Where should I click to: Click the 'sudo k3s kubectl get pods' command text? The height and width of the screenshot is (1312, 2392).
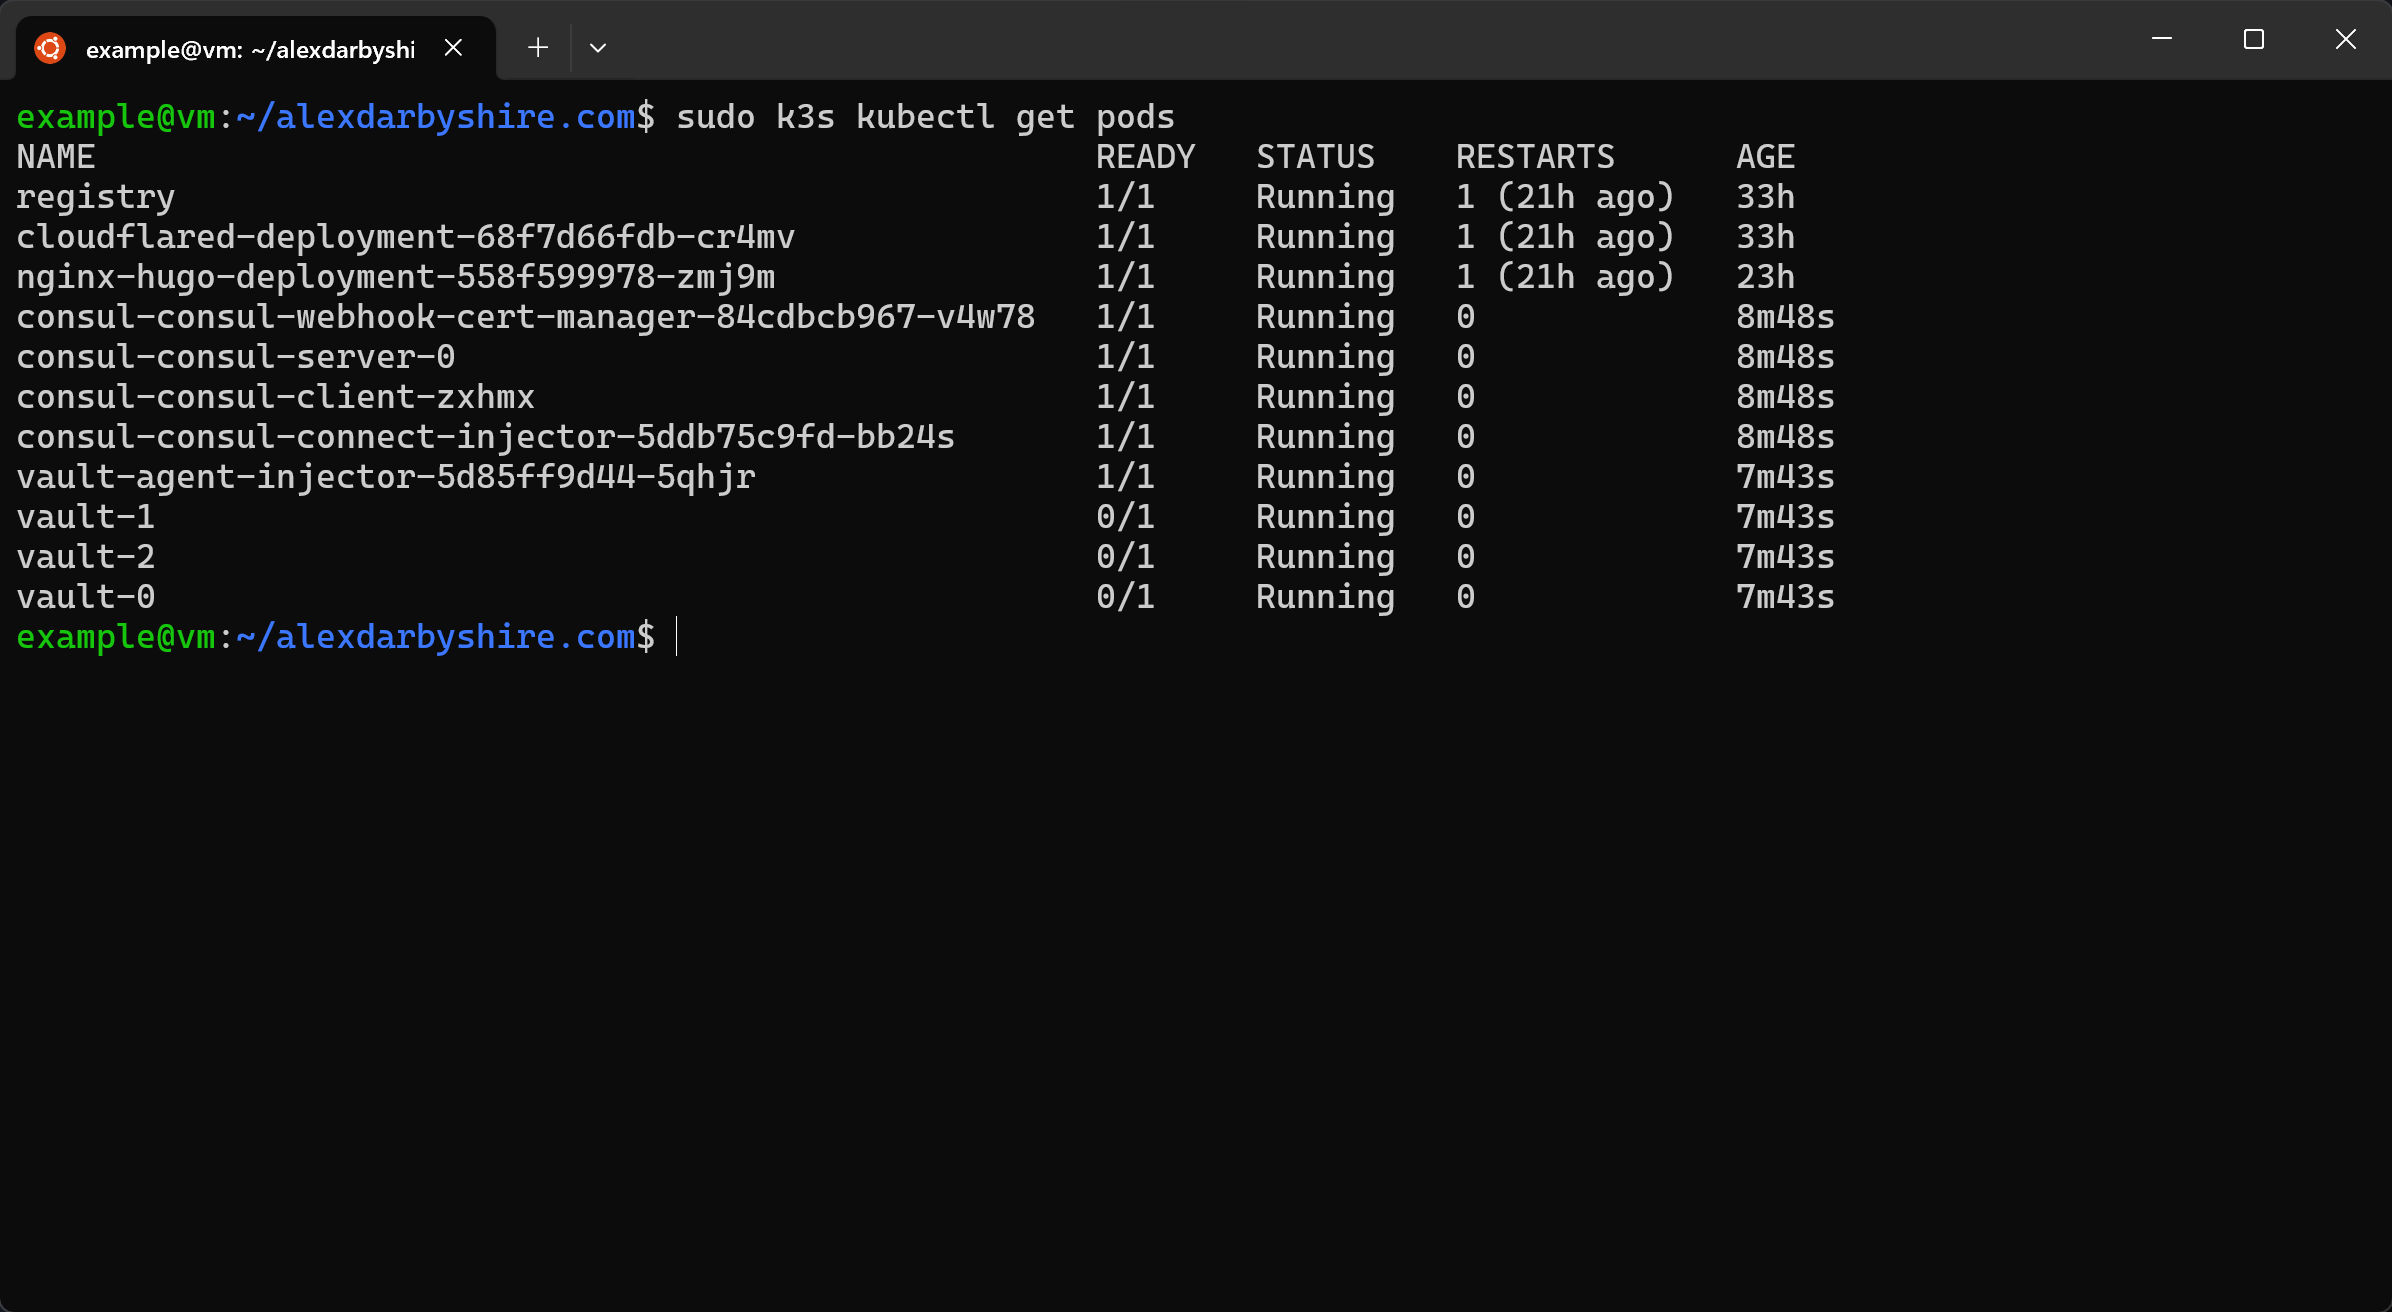[x=926, y=117]
